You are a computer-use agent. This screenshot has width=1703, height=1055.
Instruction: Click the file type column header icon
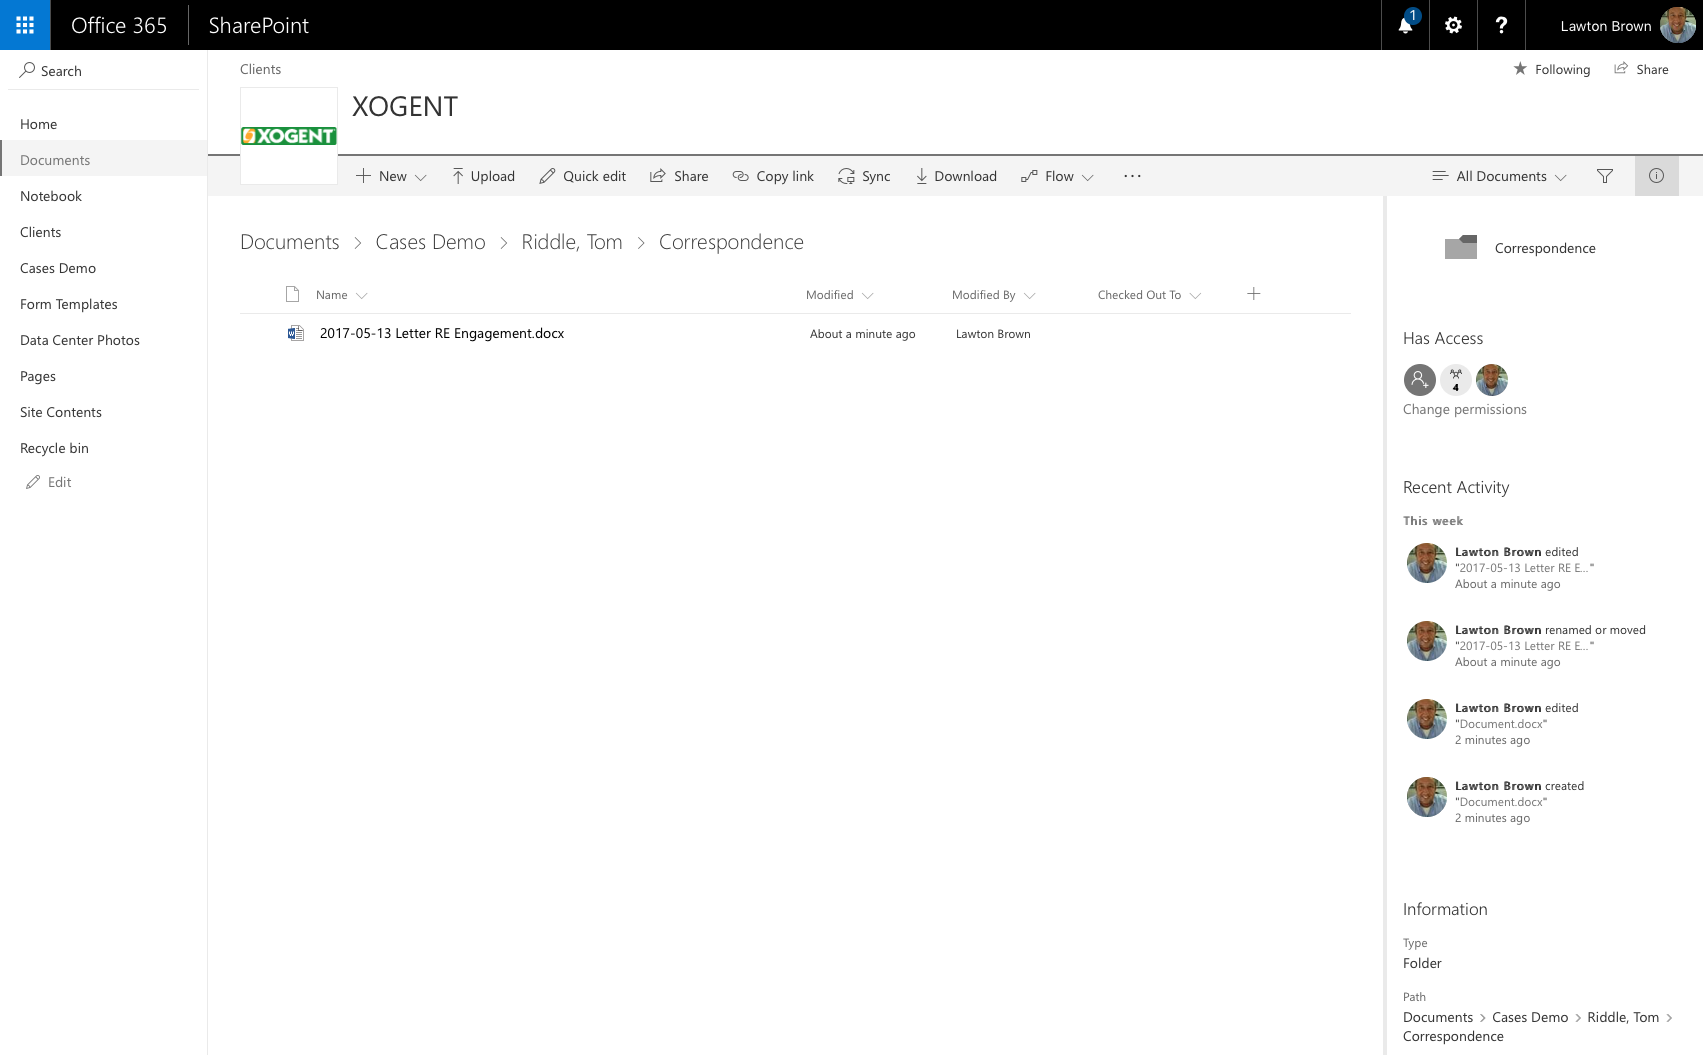tap(292, 294)
